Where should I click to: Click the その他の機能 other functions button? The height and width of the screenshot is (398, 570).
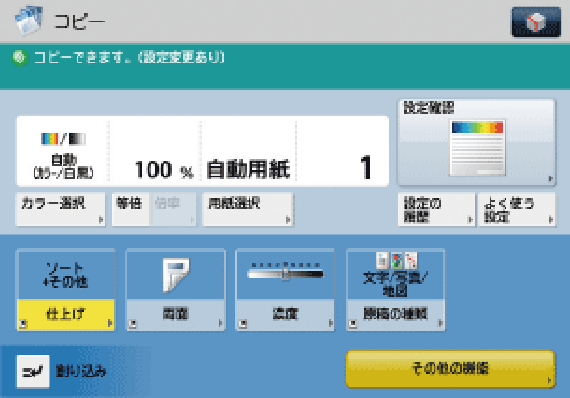(450, 369)
